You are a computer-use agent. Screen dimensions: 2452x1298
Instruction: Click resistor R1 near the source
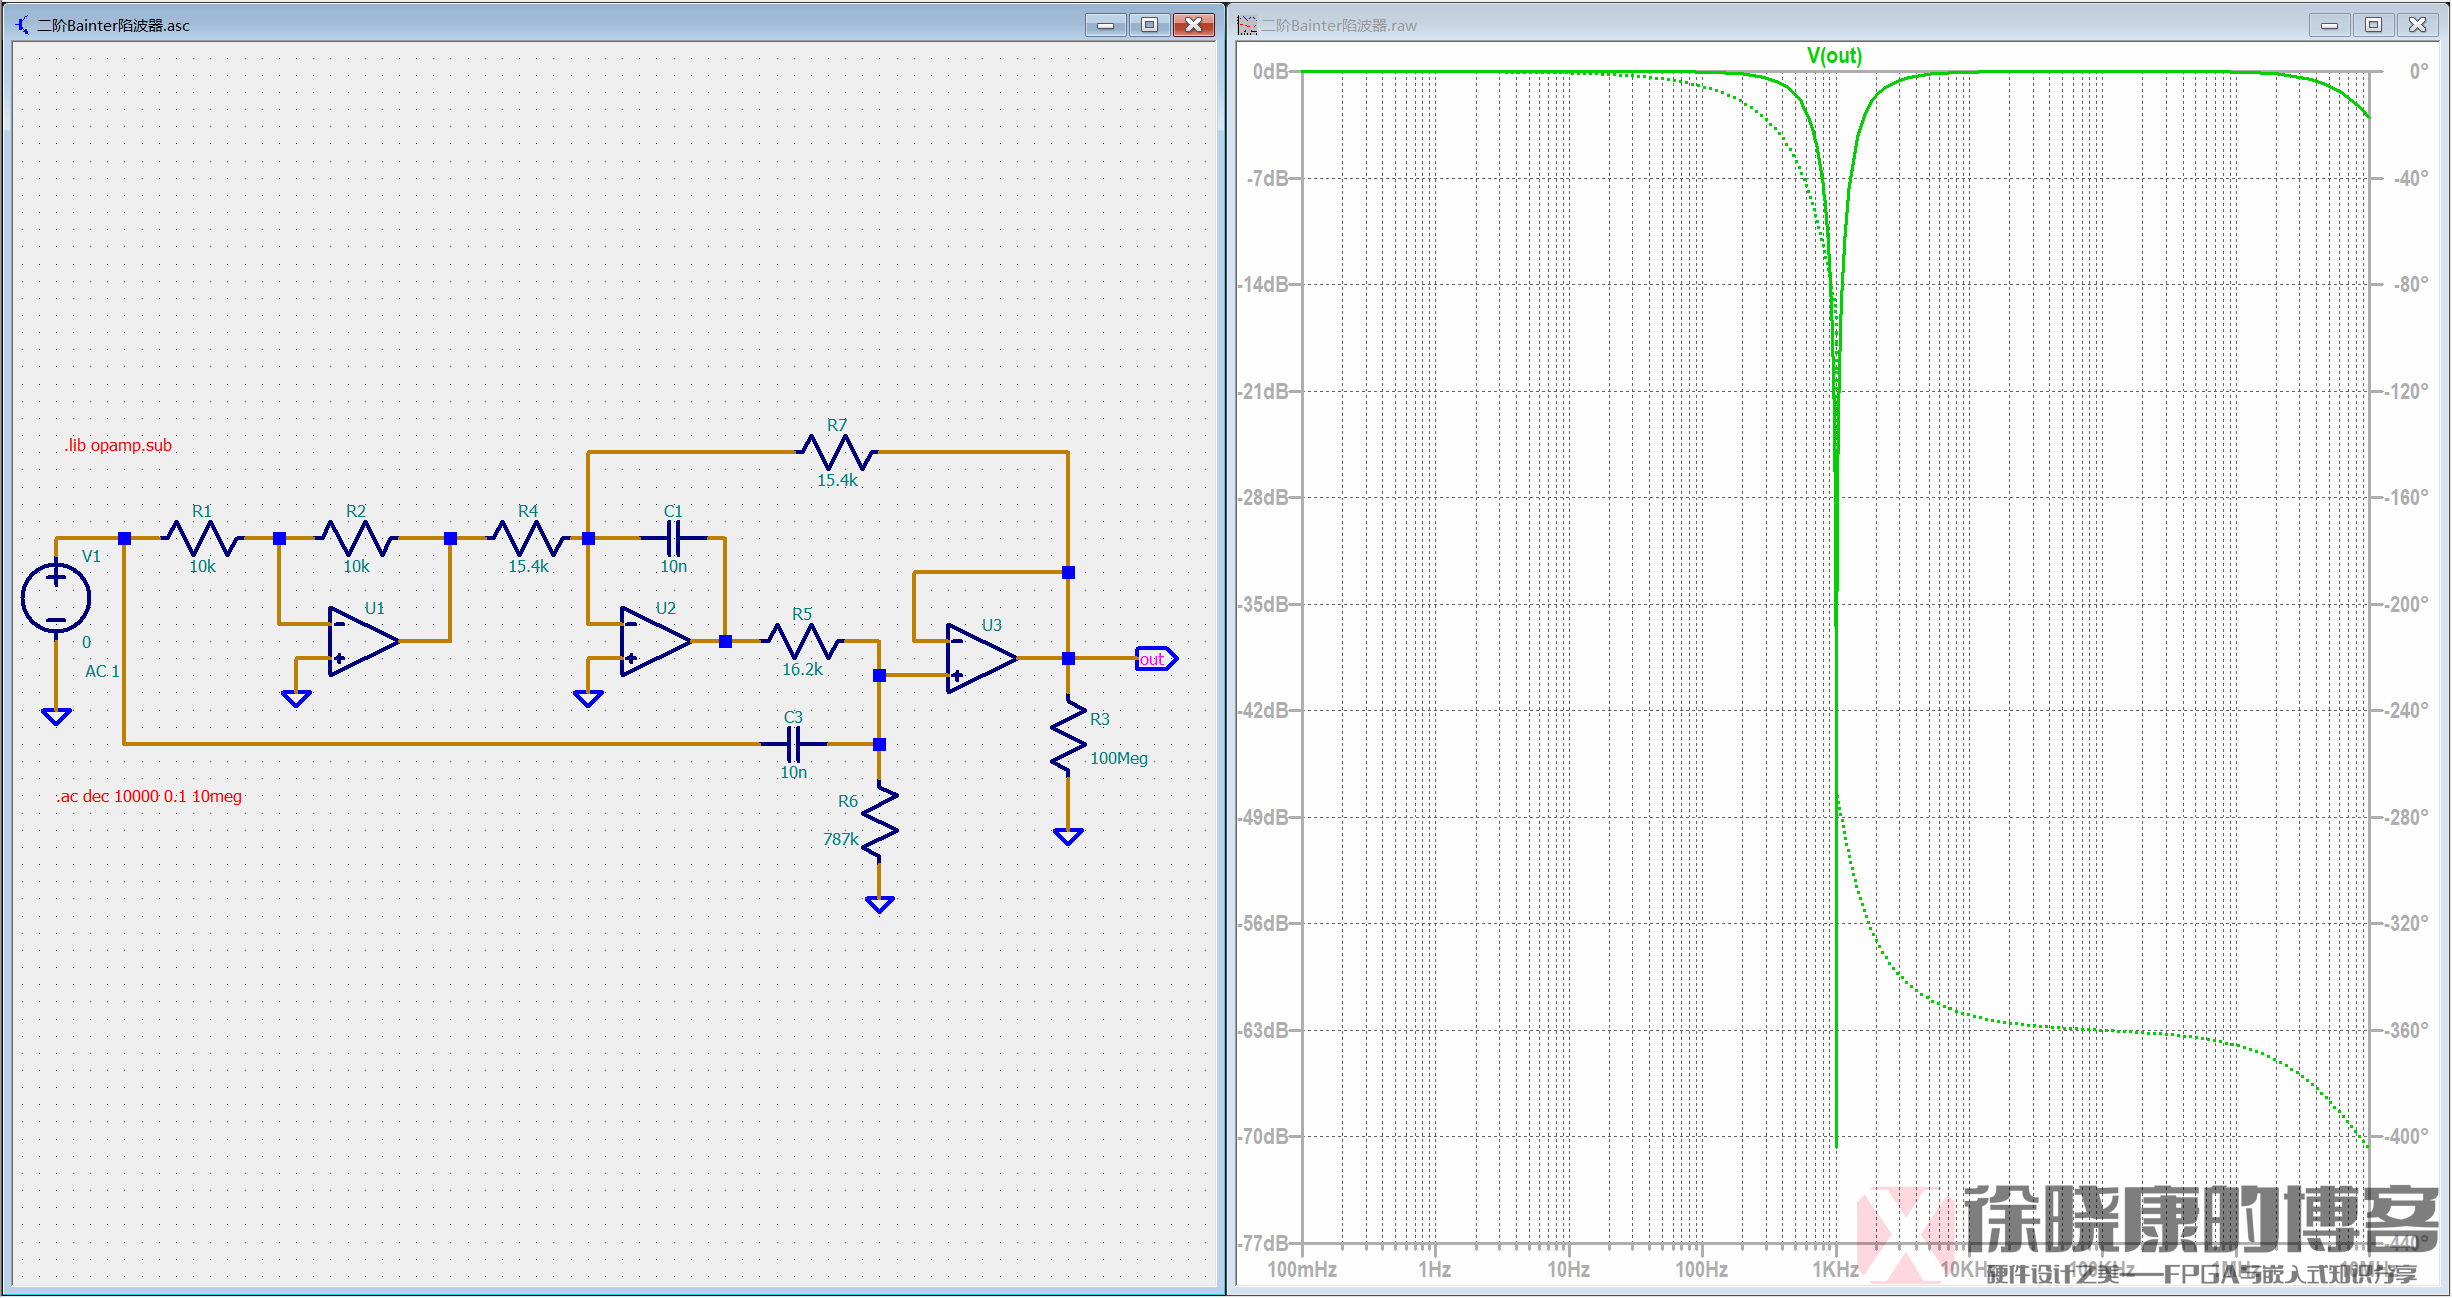[x=202, y=538]
